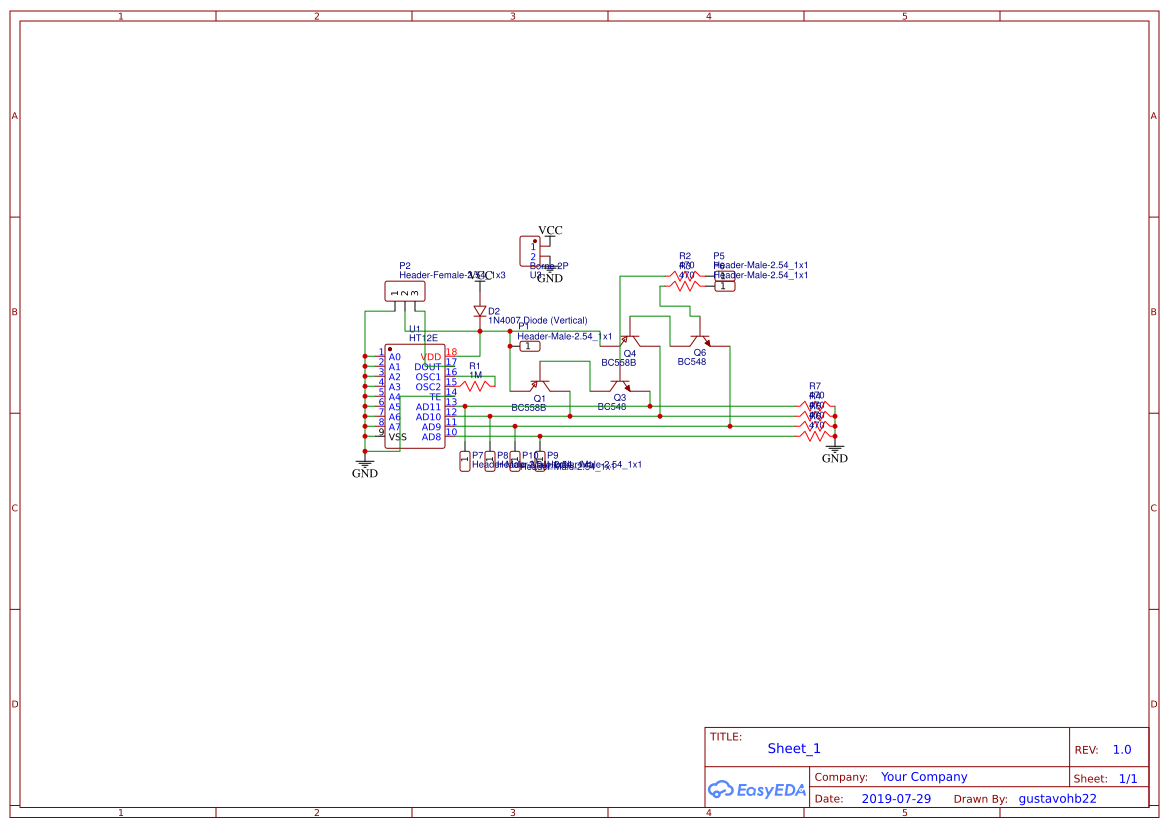This screenshot has height=828, width=1169.
Task: Select the GND symbol below the HT12E chip
Action: point(365,468)
